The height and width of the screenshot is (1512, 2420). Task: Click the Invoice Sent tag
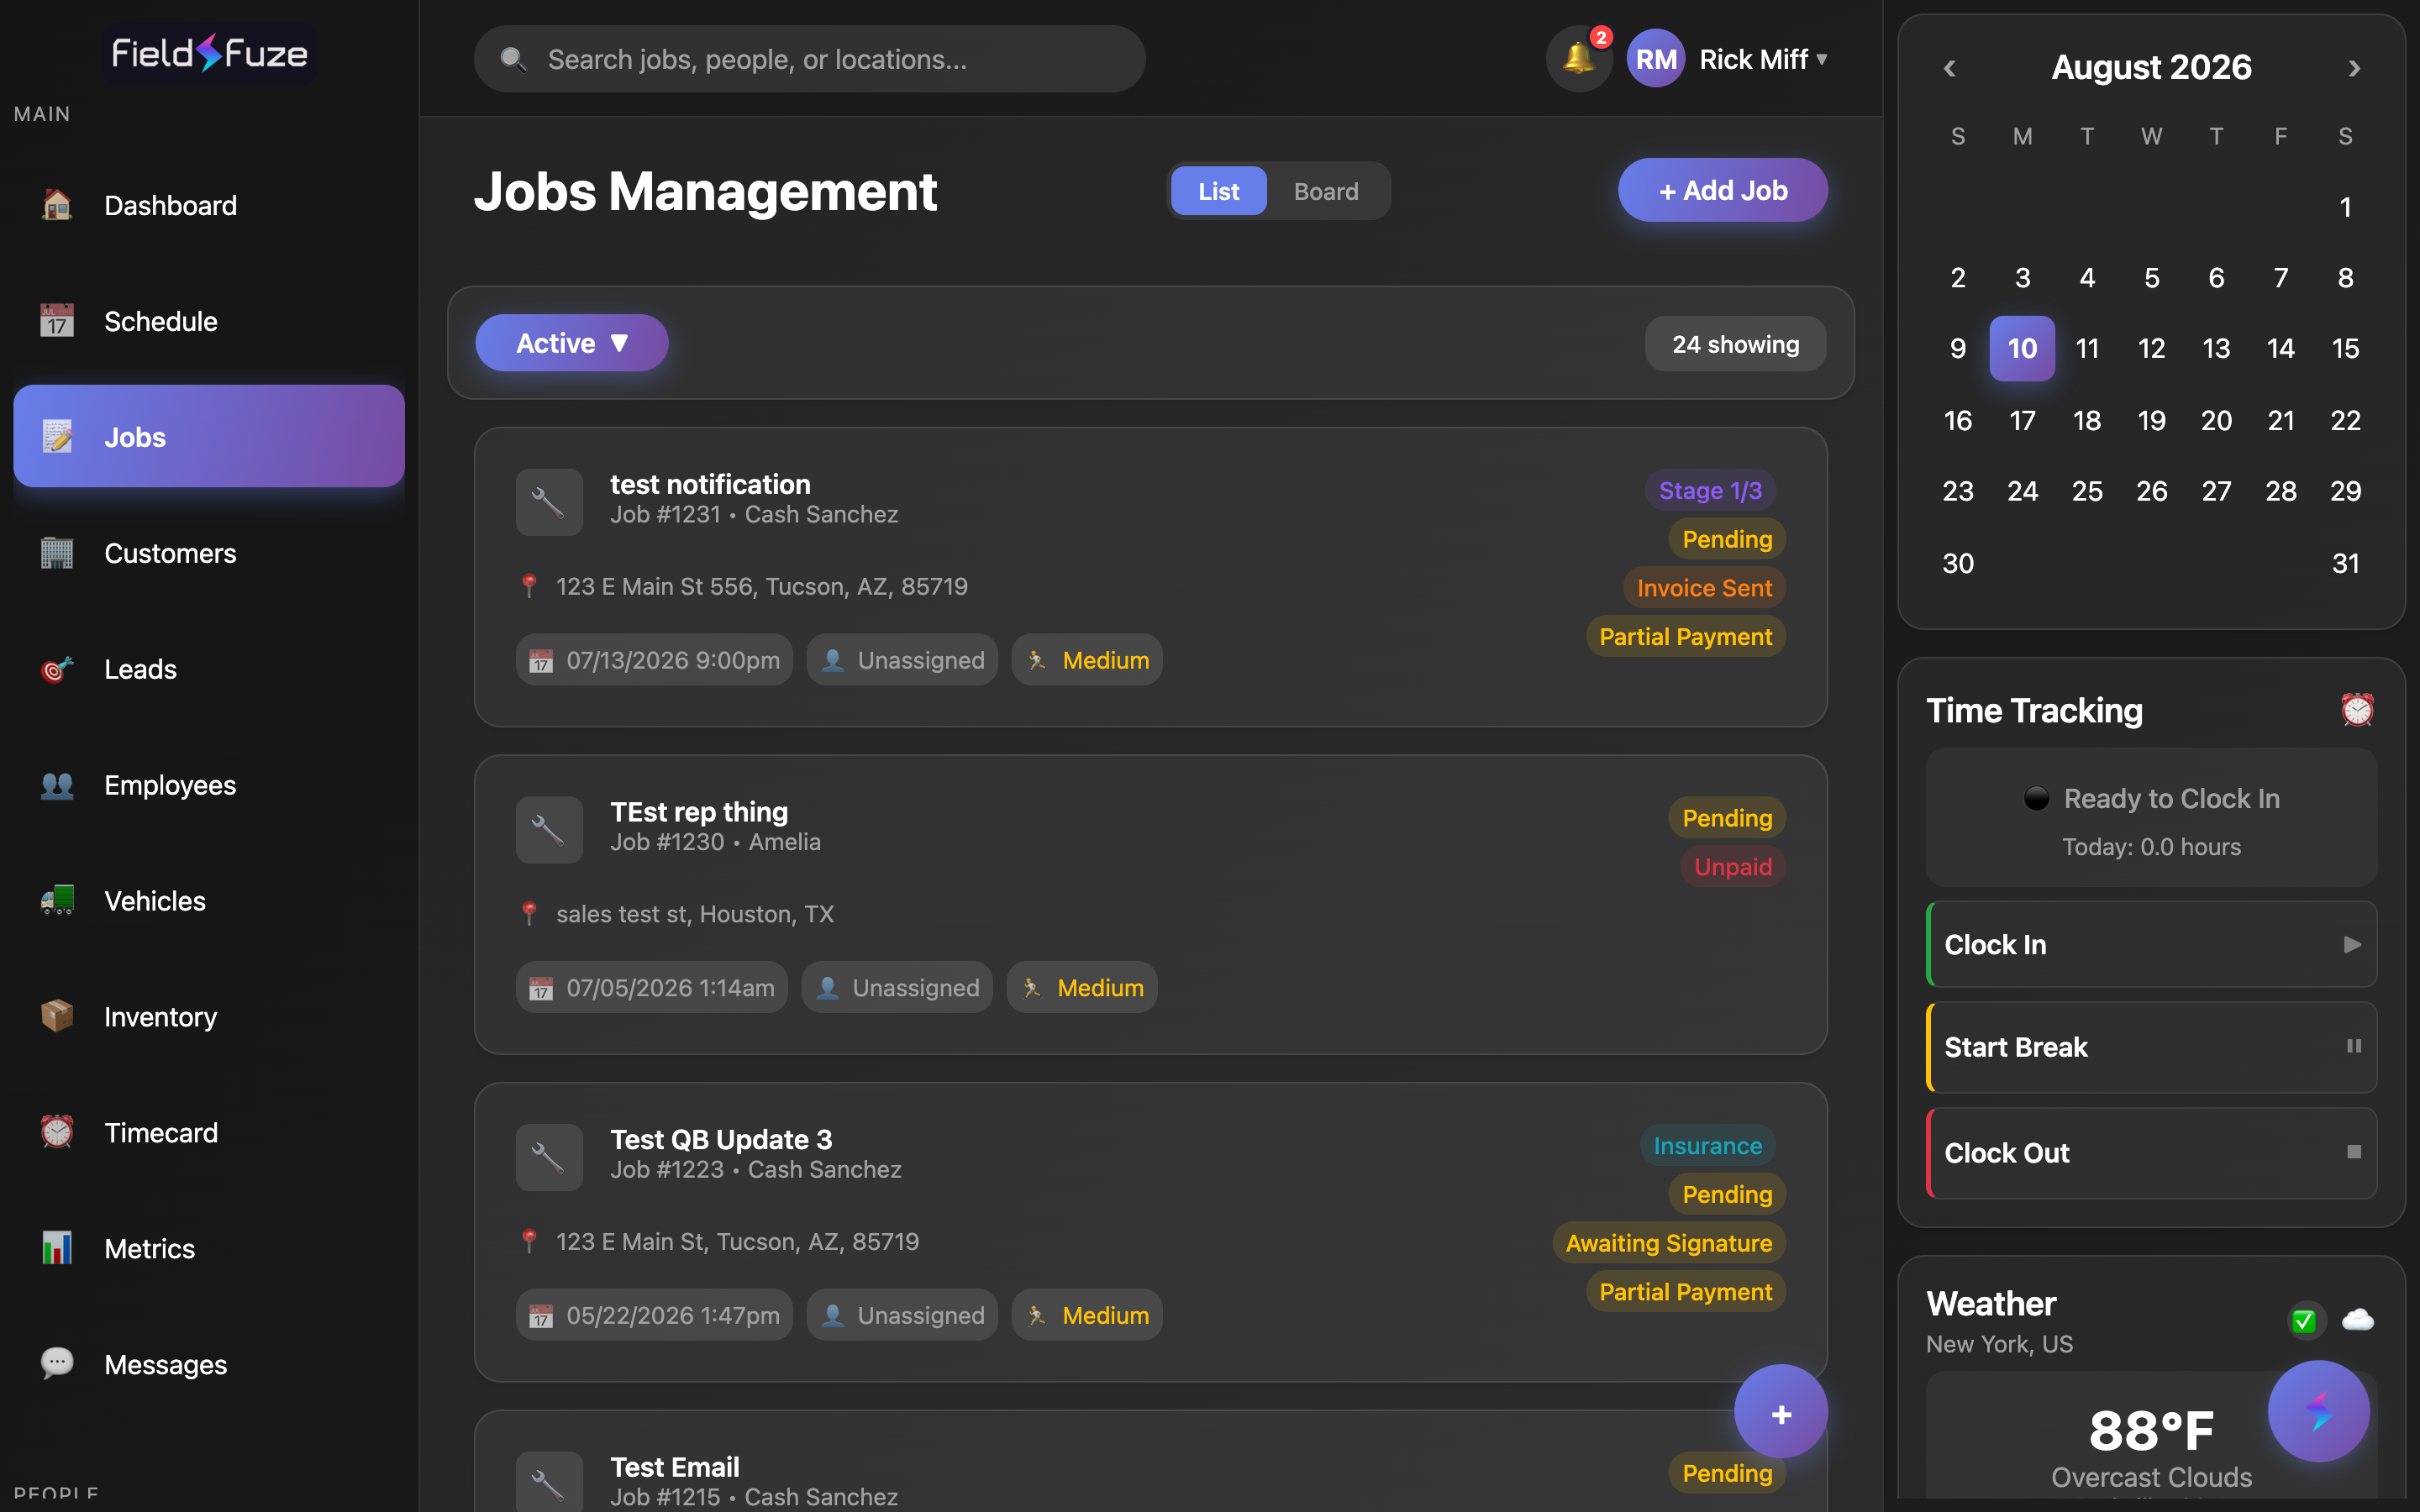tap(1704, 588)
